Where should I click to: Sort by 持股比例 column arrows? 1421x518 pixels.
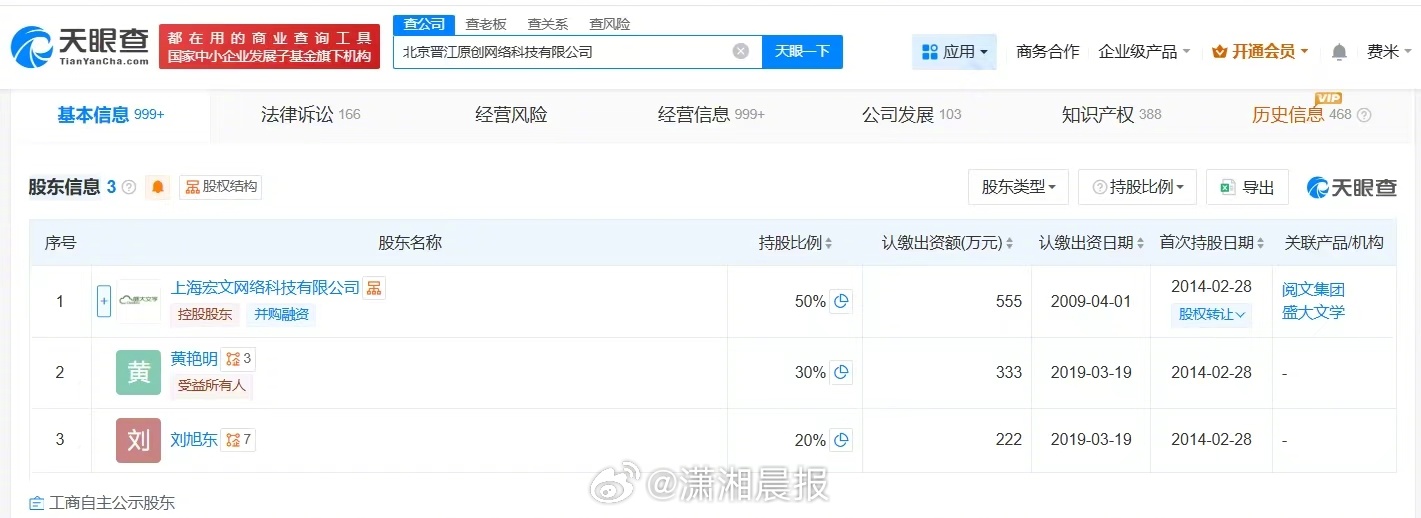click(829, 243)
